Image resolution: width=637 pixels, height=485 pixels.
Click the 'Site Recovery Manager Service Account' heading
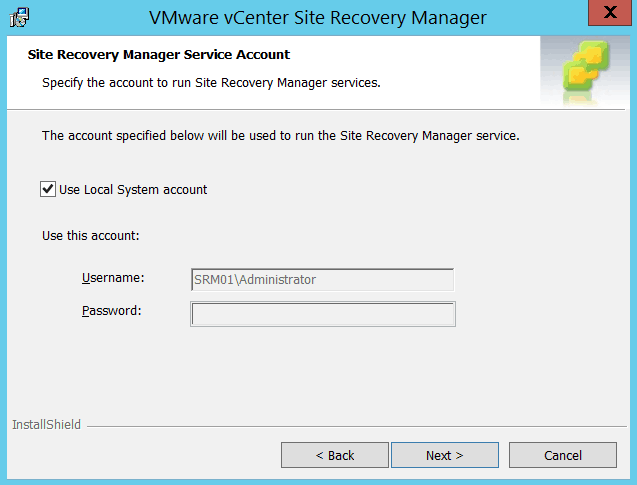pyautogui.click(x=158, y=54)
